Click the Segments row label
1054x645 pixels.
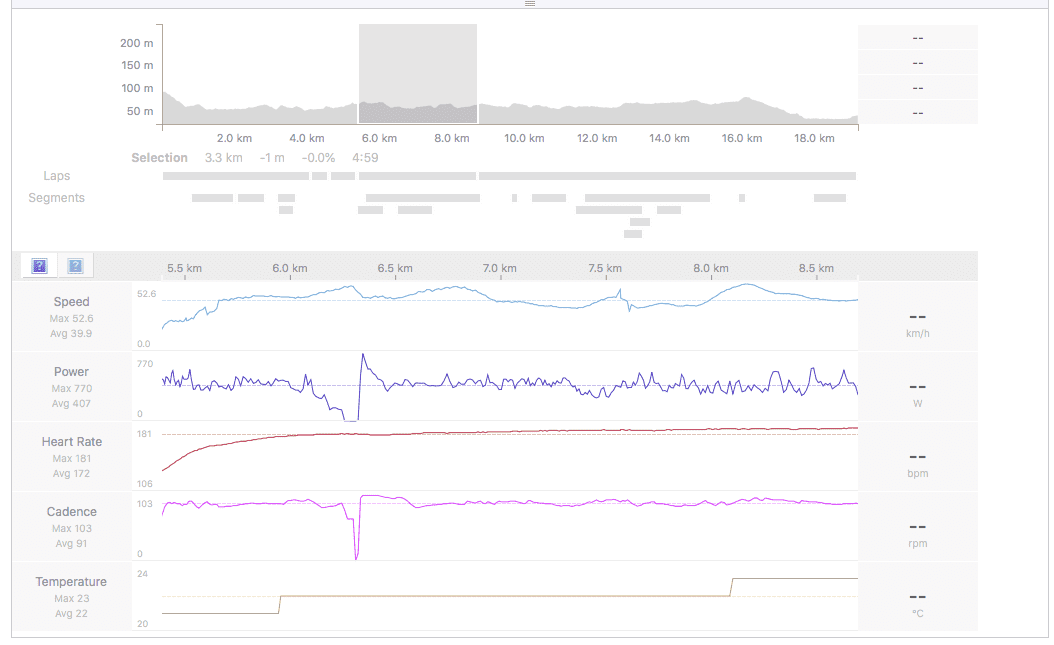point(57,198)
